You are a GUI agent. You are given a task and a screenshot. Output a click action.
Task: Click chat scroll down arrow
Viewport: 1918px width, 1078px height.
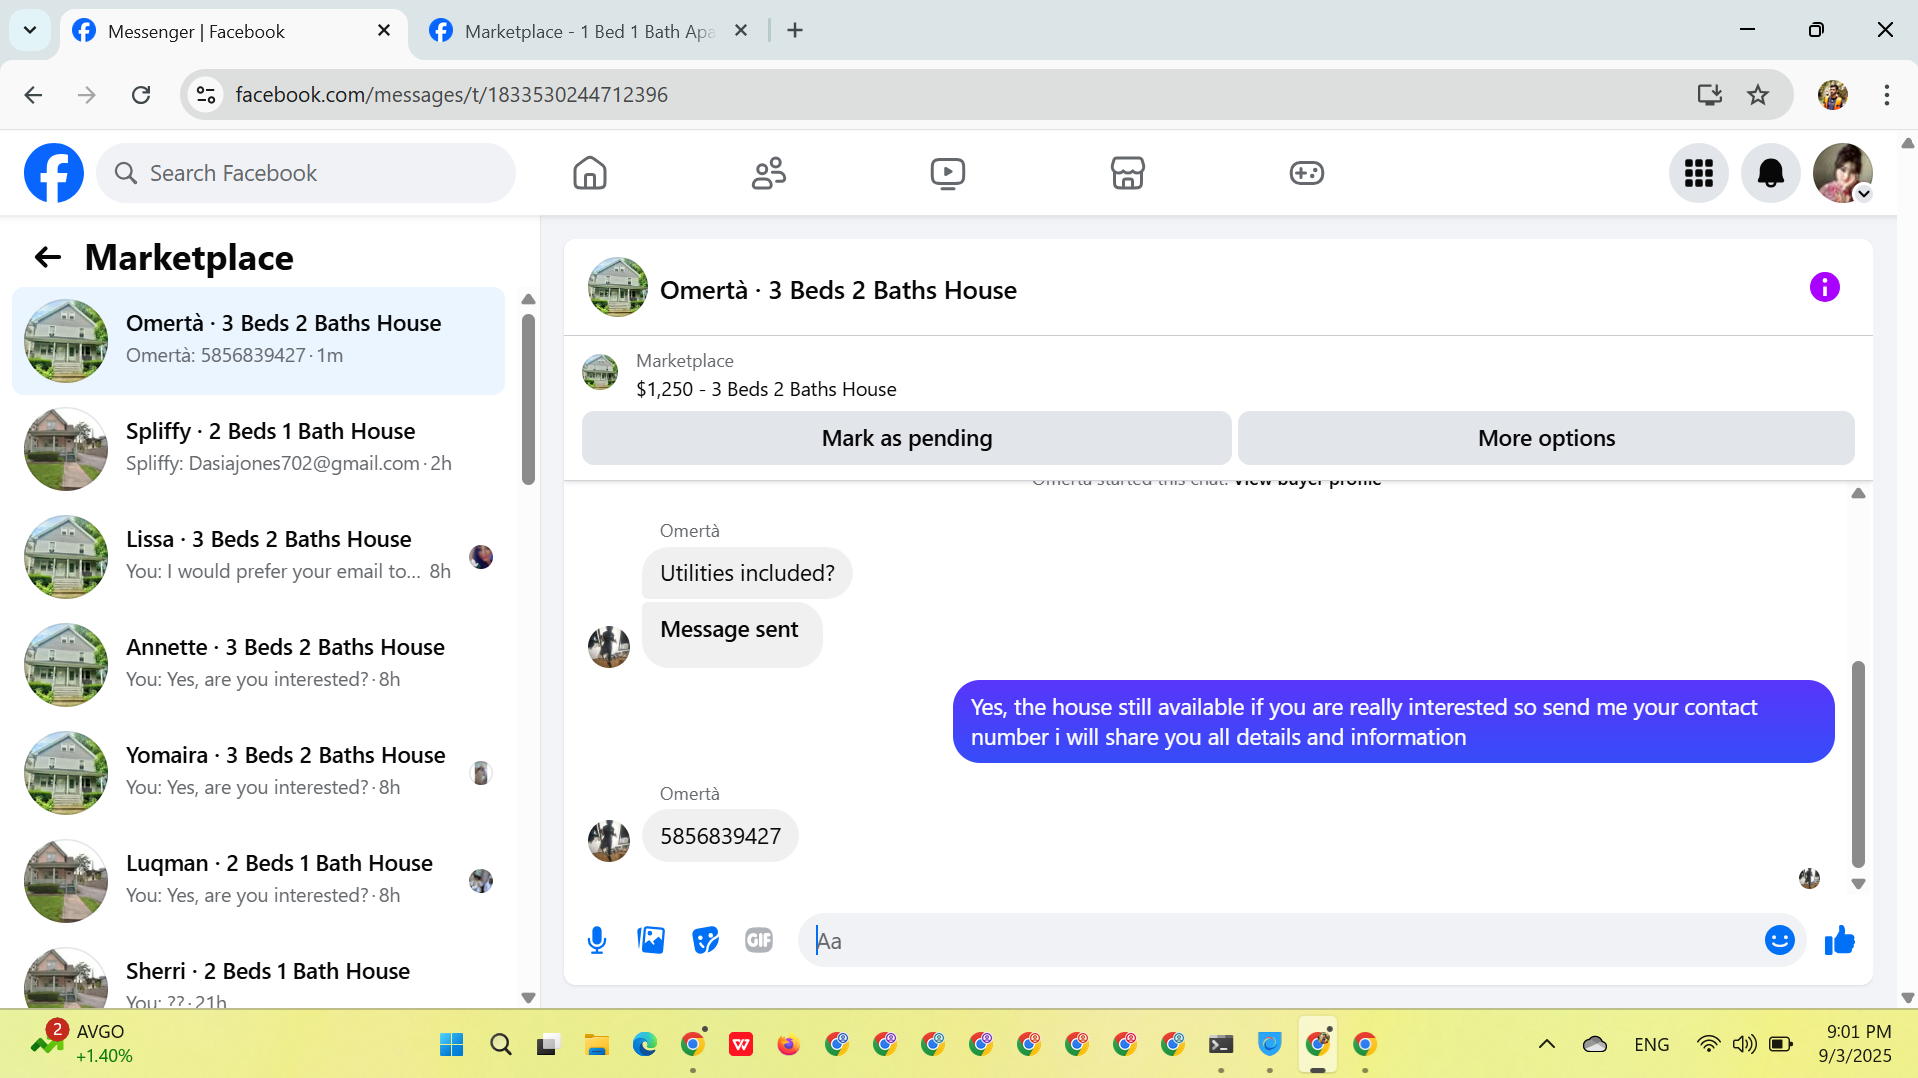[x=1858, y=884]
